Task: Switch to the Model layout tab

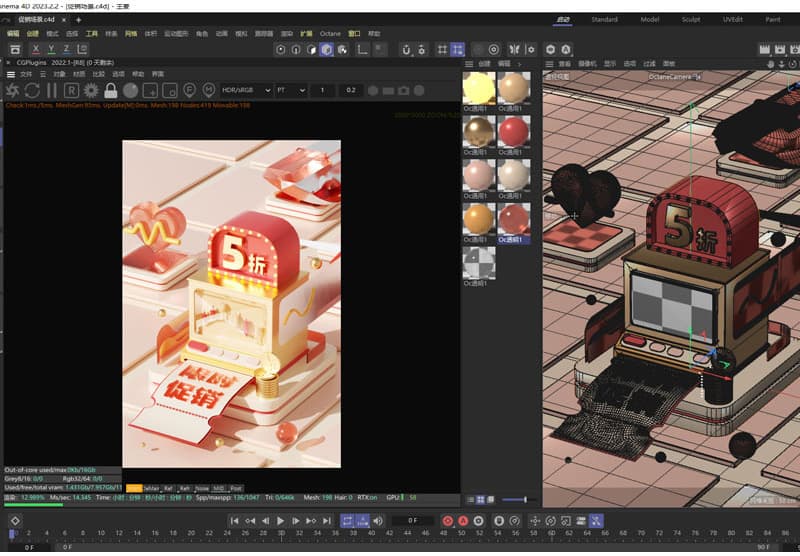Action: coord(649,19)
